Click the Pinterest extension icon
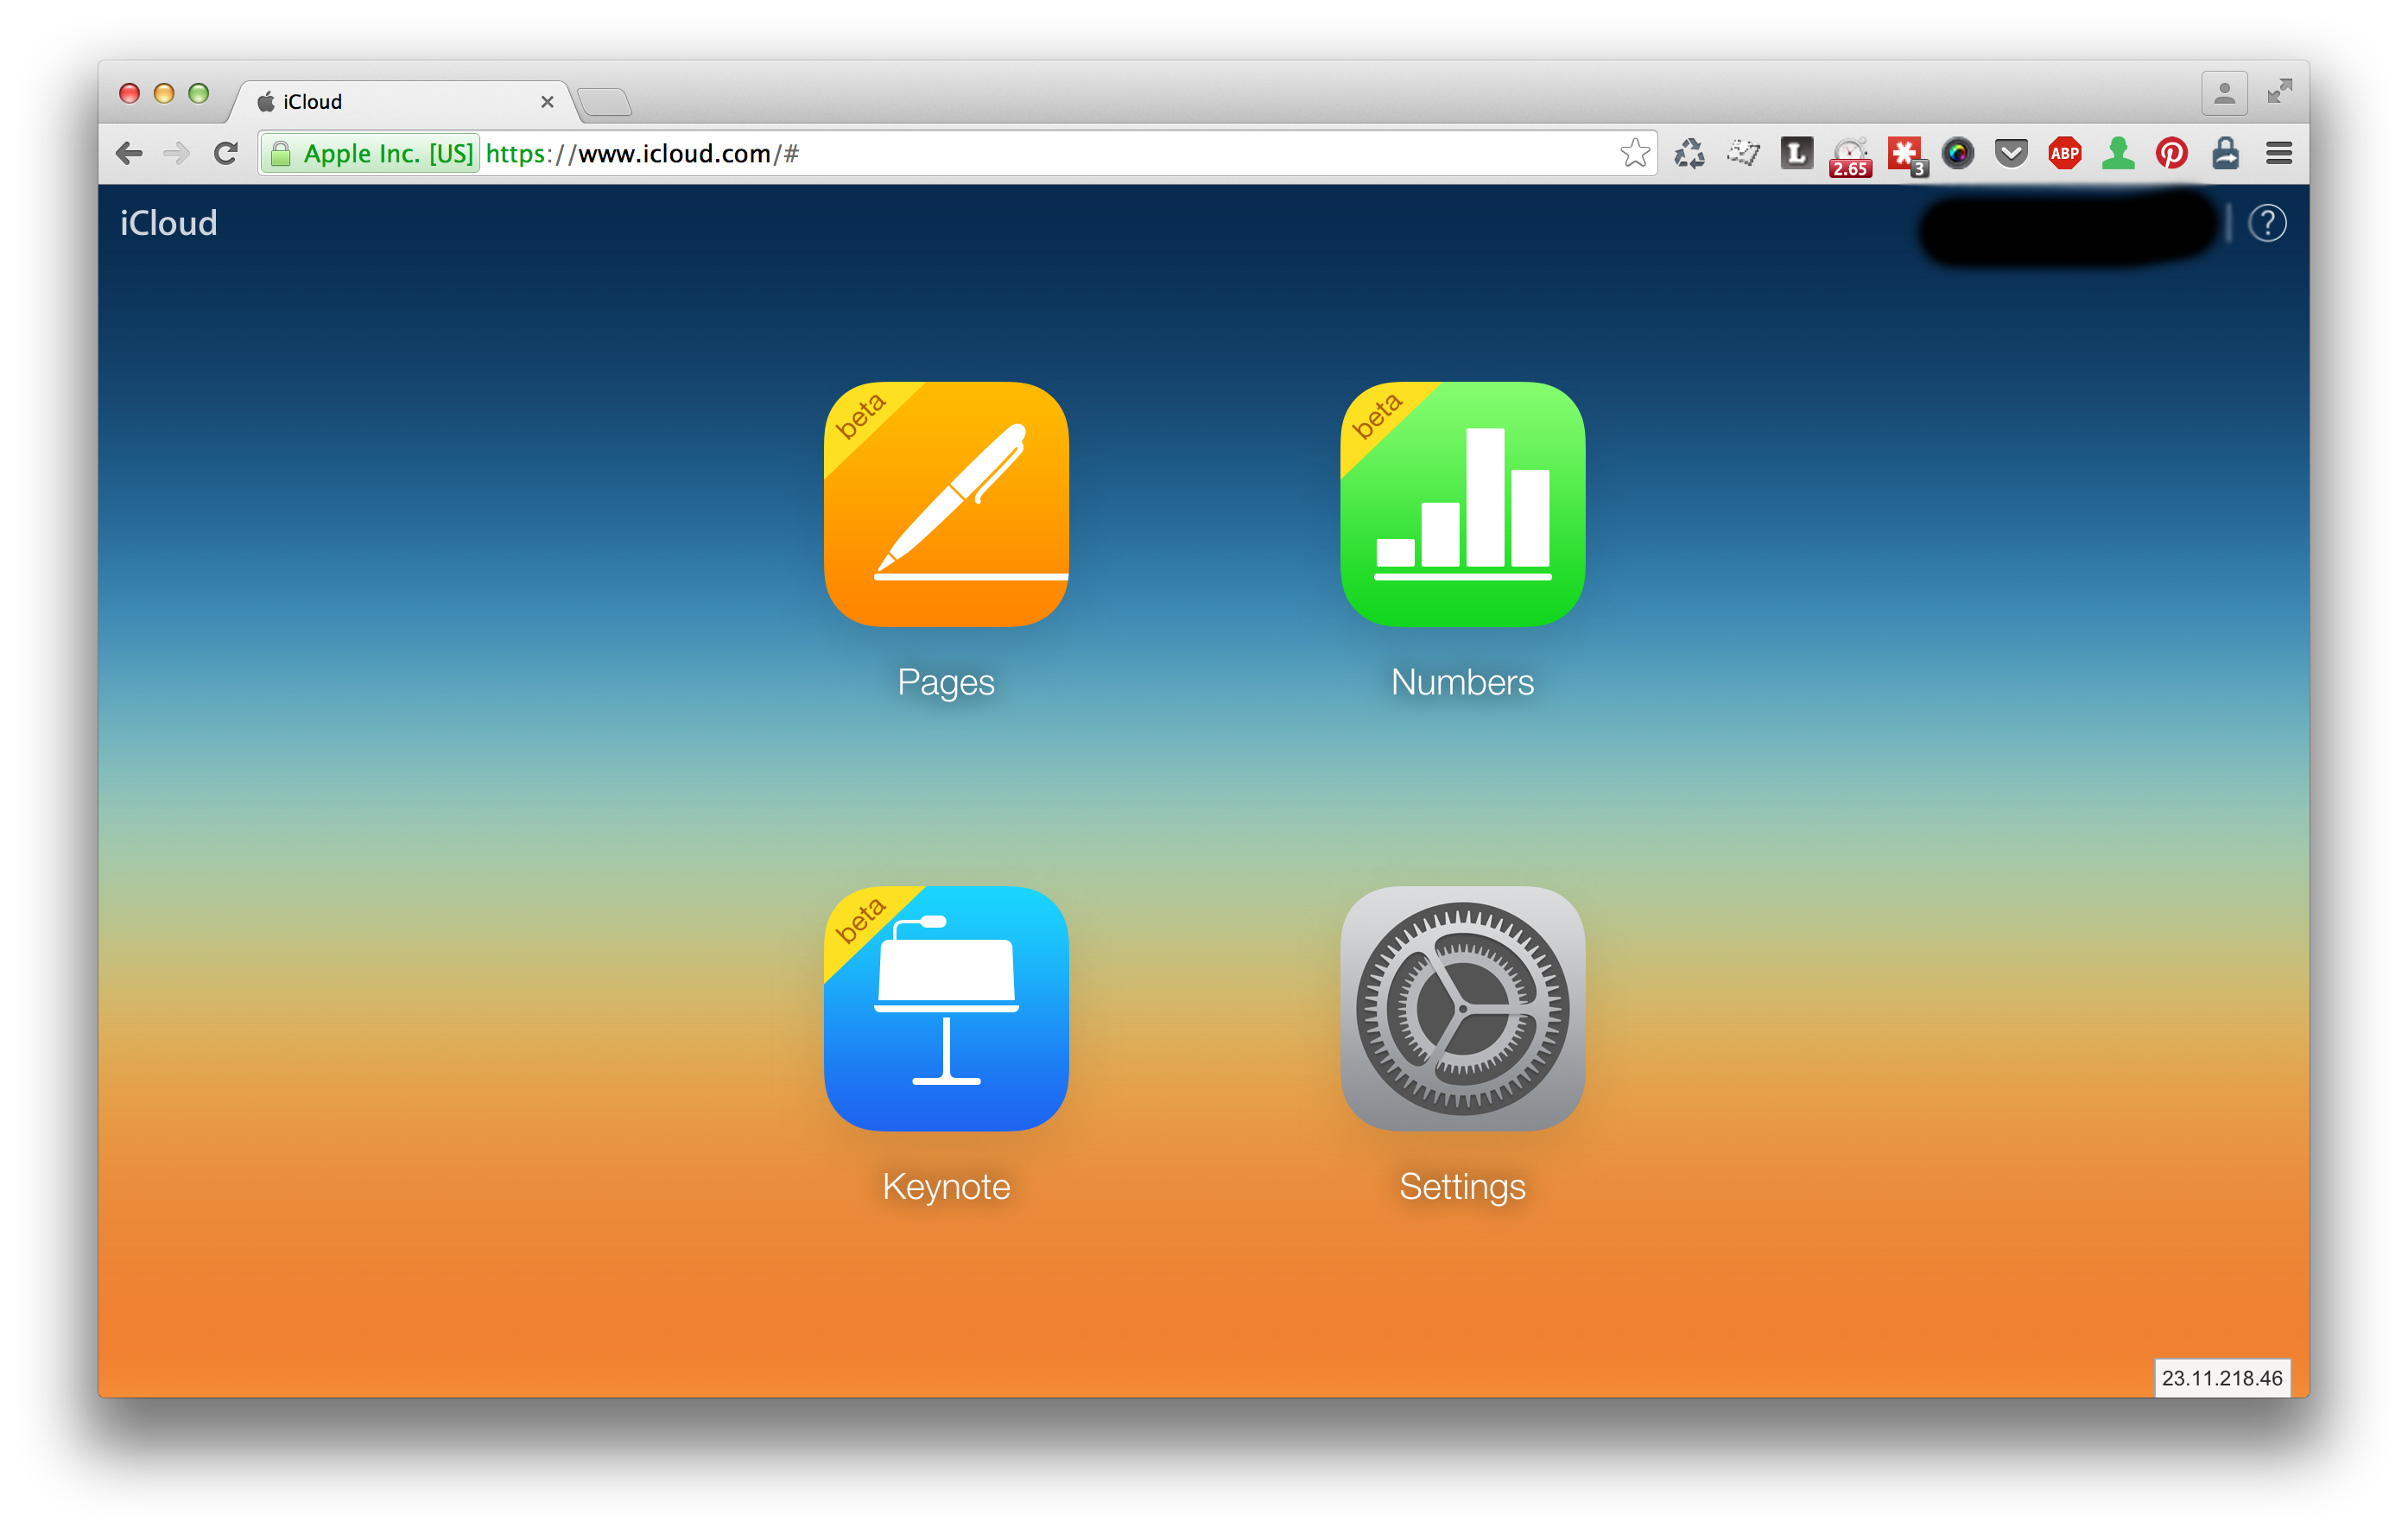 [x=2171, y=153]
